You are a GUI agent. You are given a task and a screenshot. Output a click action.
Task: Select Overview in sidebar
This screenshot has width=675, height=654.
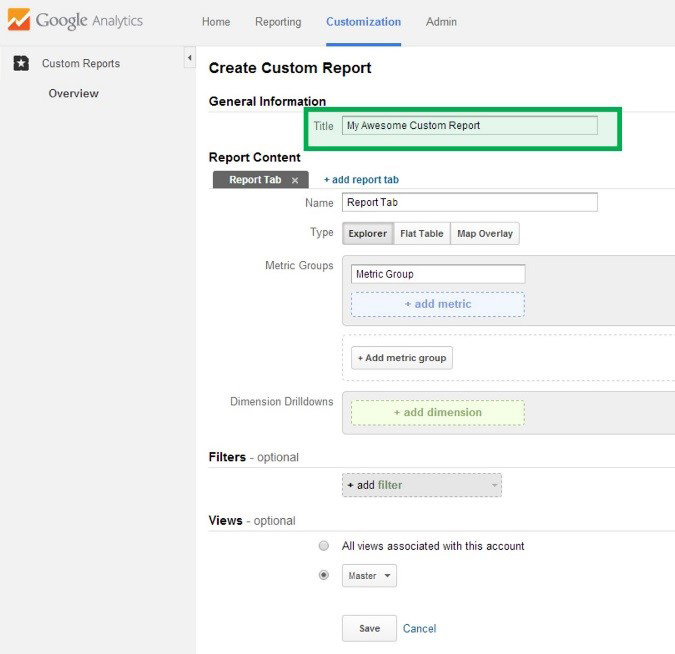[74, 93]
